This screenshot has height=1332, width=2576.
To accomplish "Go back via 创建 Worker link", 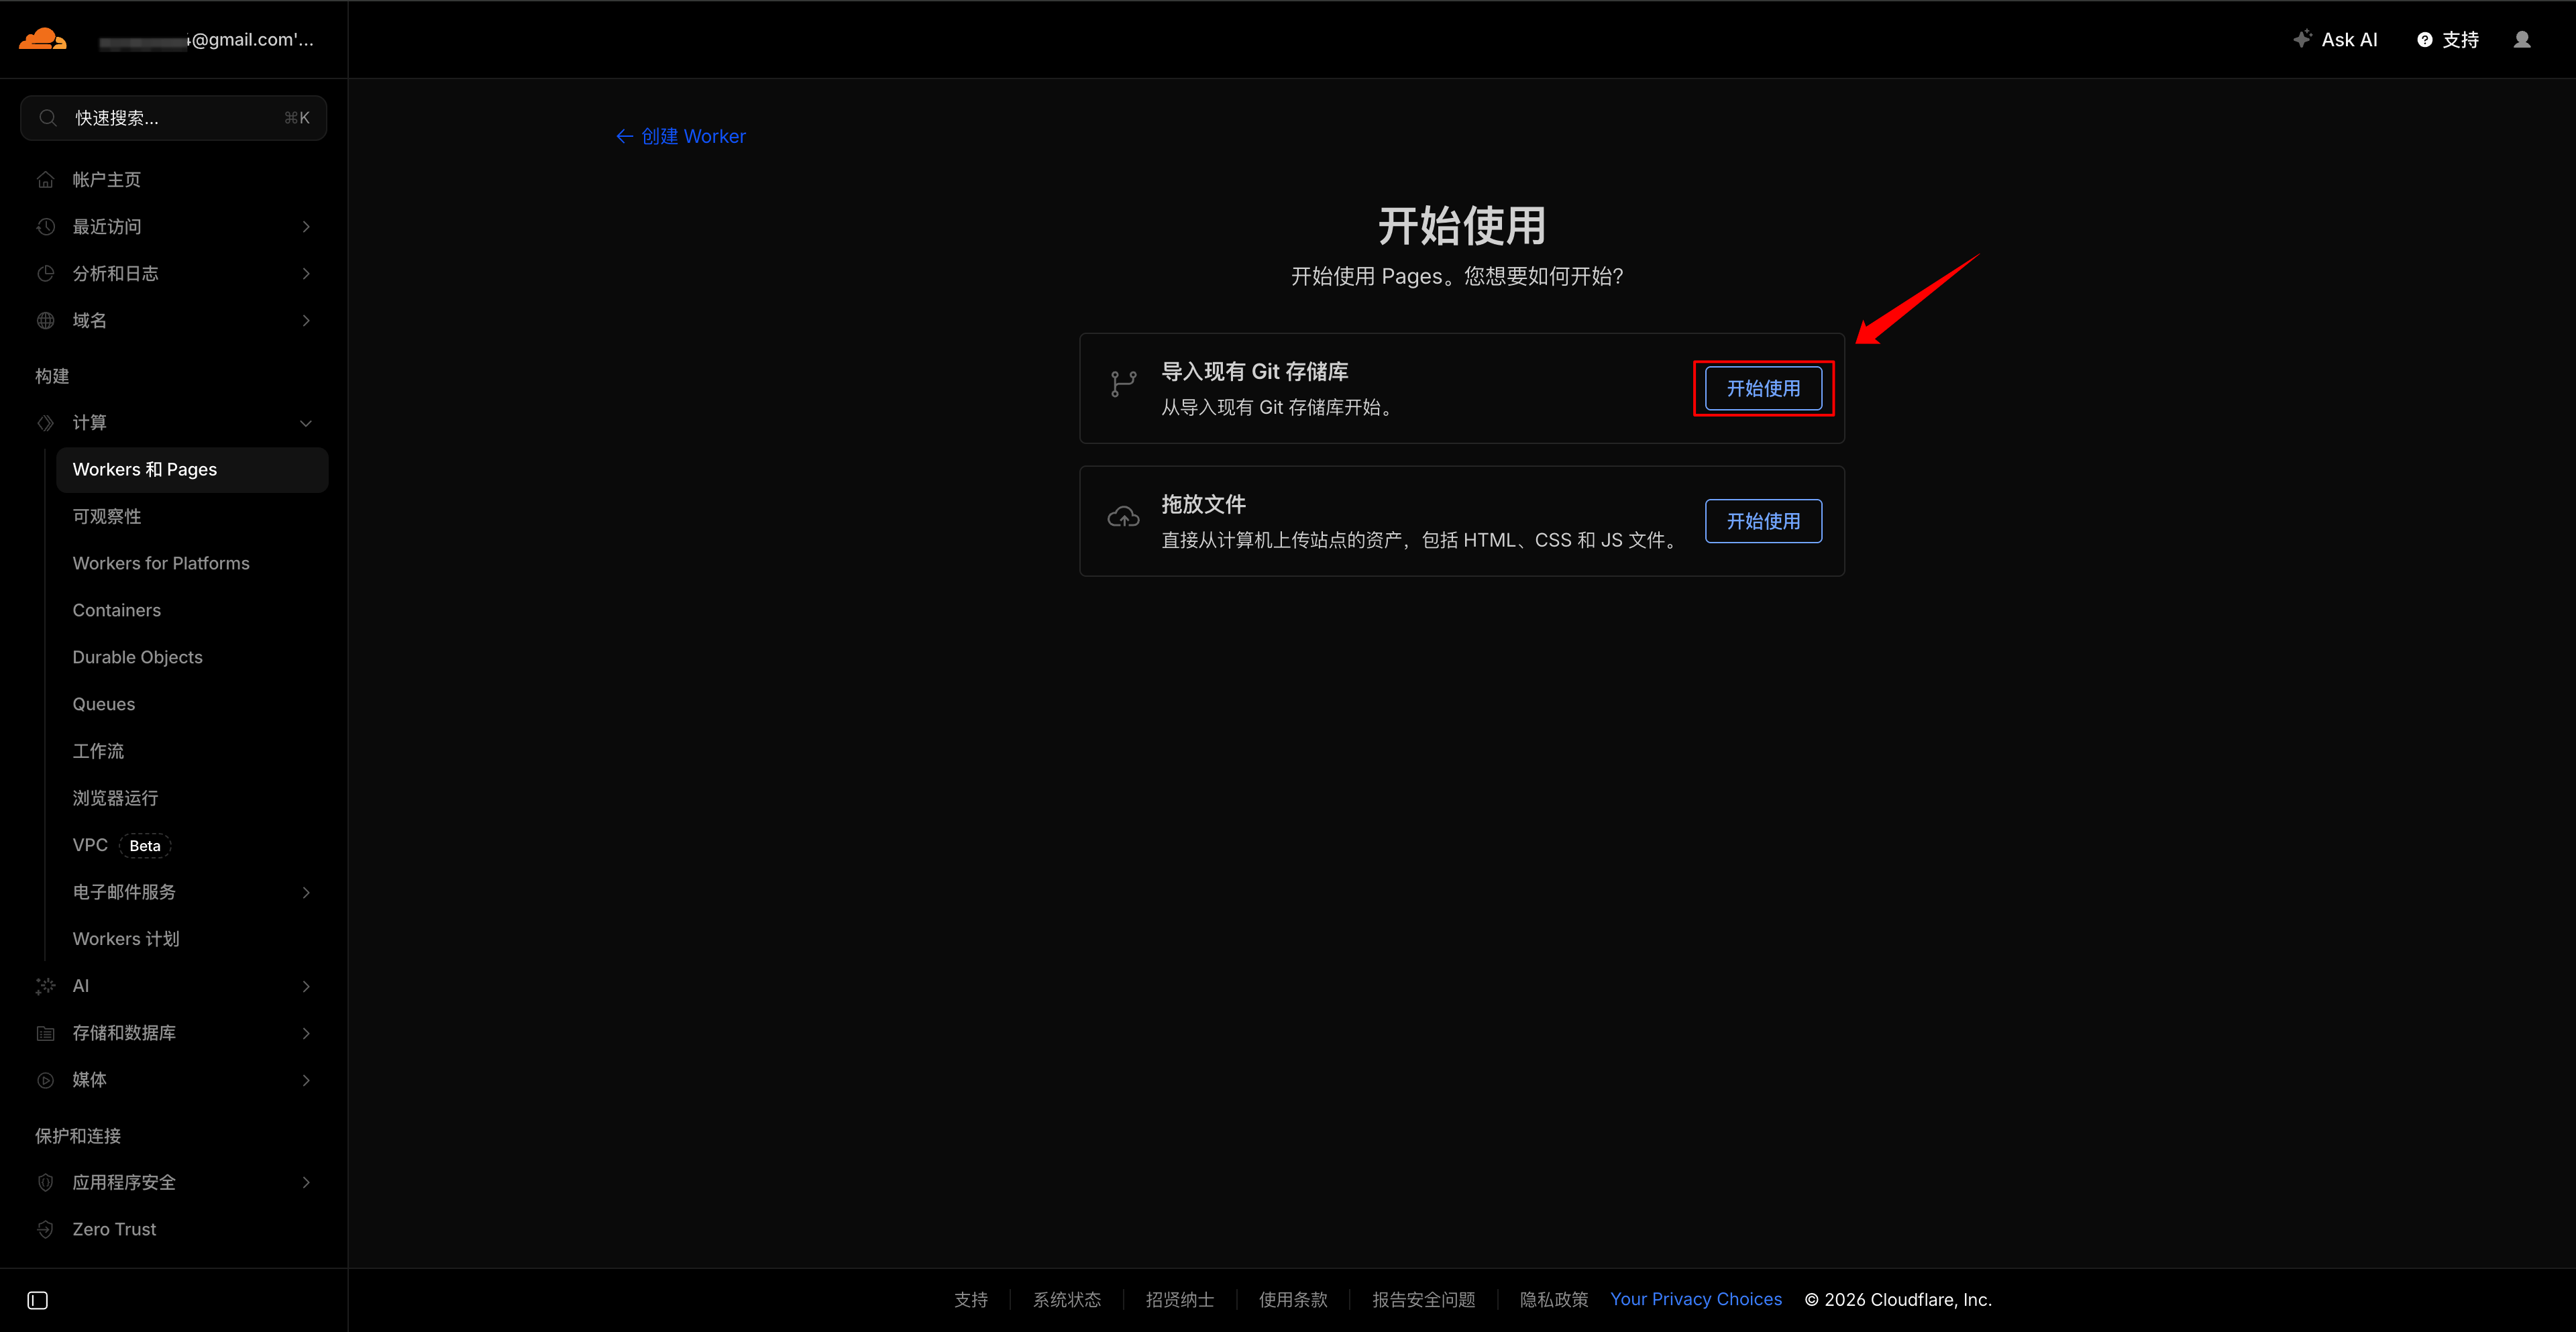I will point(681,136).
